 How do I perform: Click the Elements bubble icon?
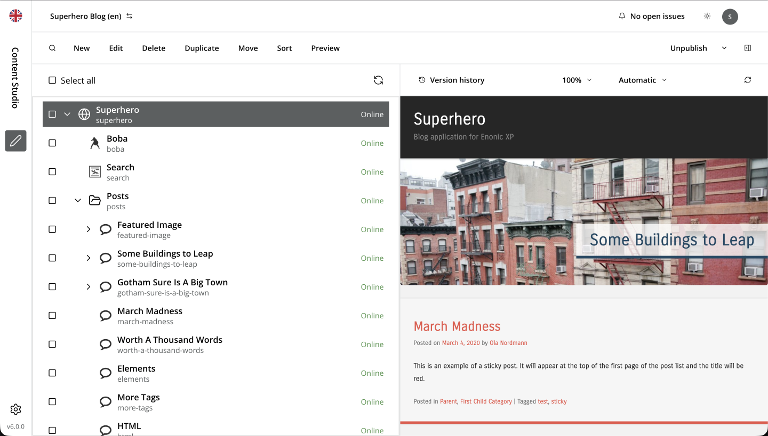click(x=105, y=373)
